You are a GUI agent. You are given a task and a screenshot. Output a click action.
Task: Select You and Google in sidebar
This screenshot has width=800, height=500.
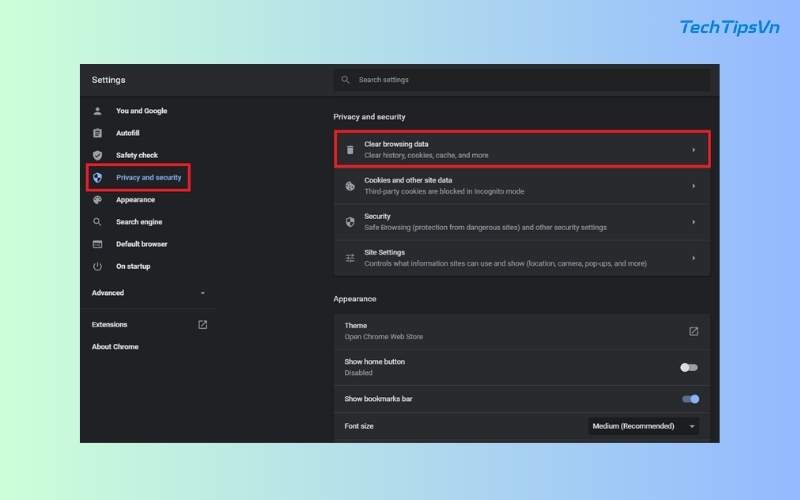coord(141,111)
